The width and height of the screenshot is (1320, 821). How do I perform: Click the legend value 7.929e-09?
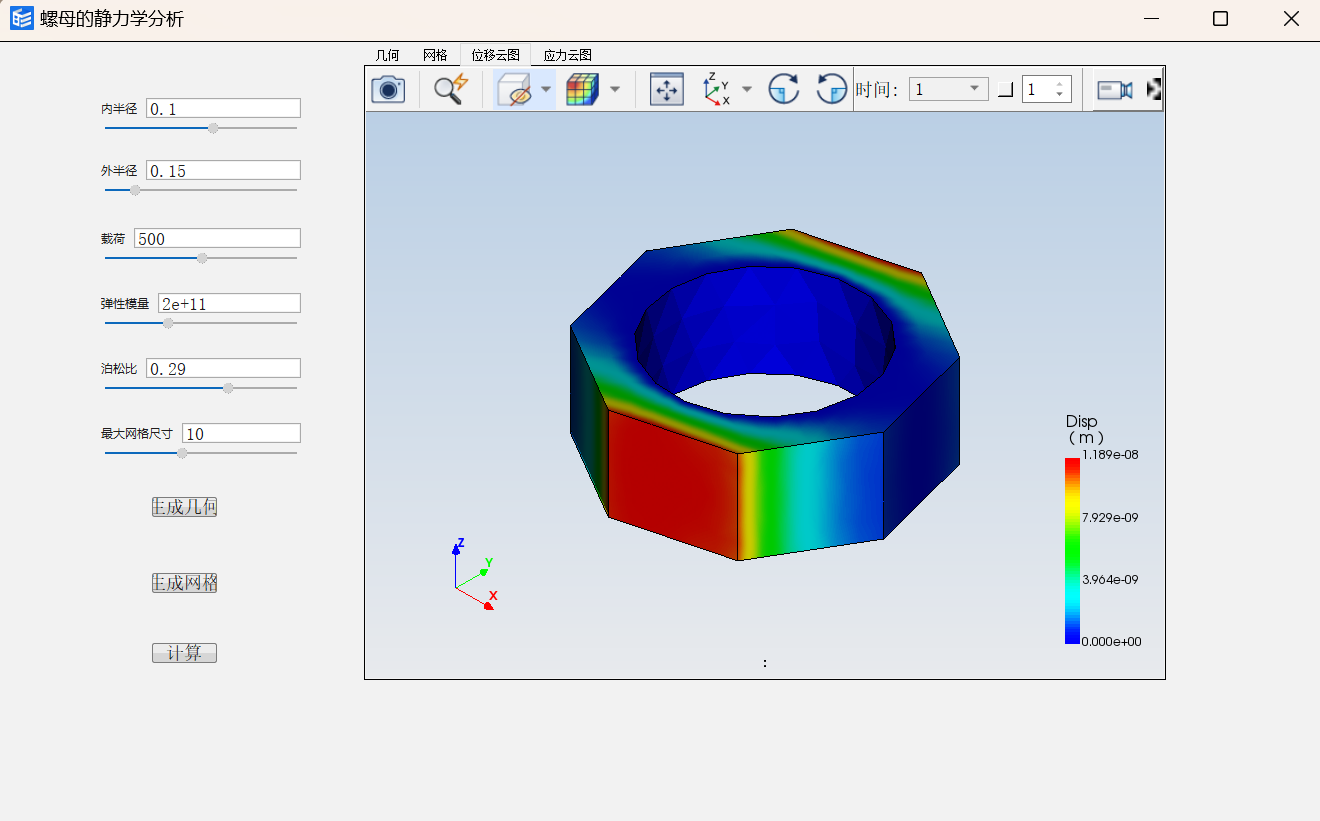1110,517
